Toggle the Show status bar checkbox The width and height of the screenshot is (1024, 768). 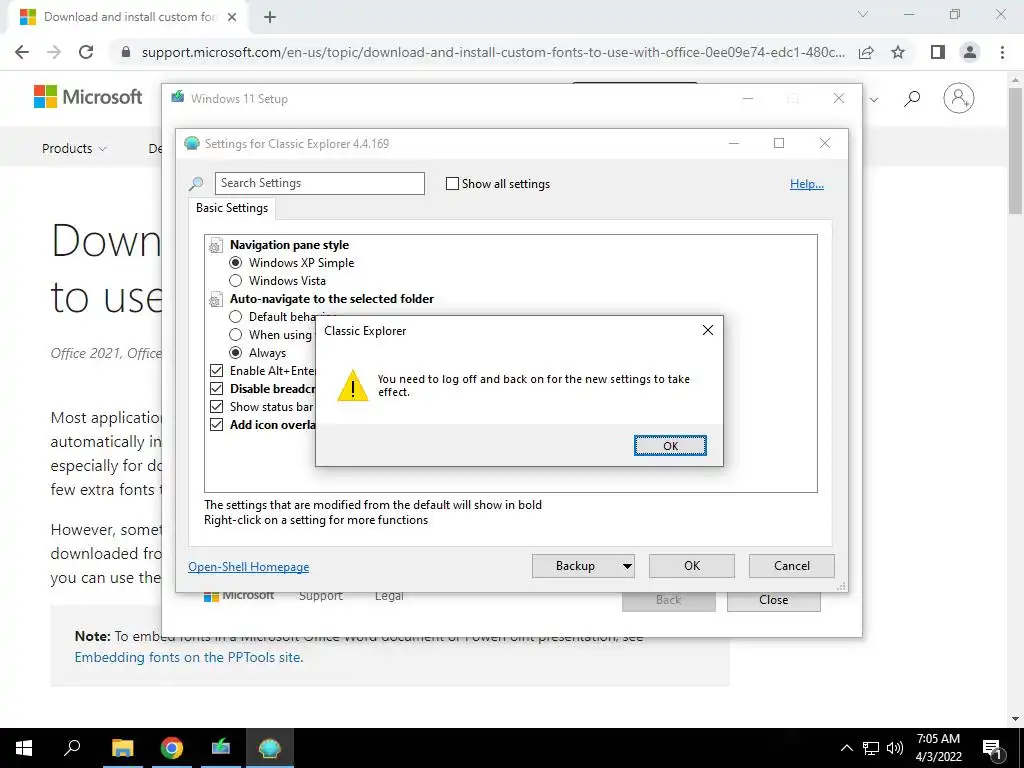(216, 406)
